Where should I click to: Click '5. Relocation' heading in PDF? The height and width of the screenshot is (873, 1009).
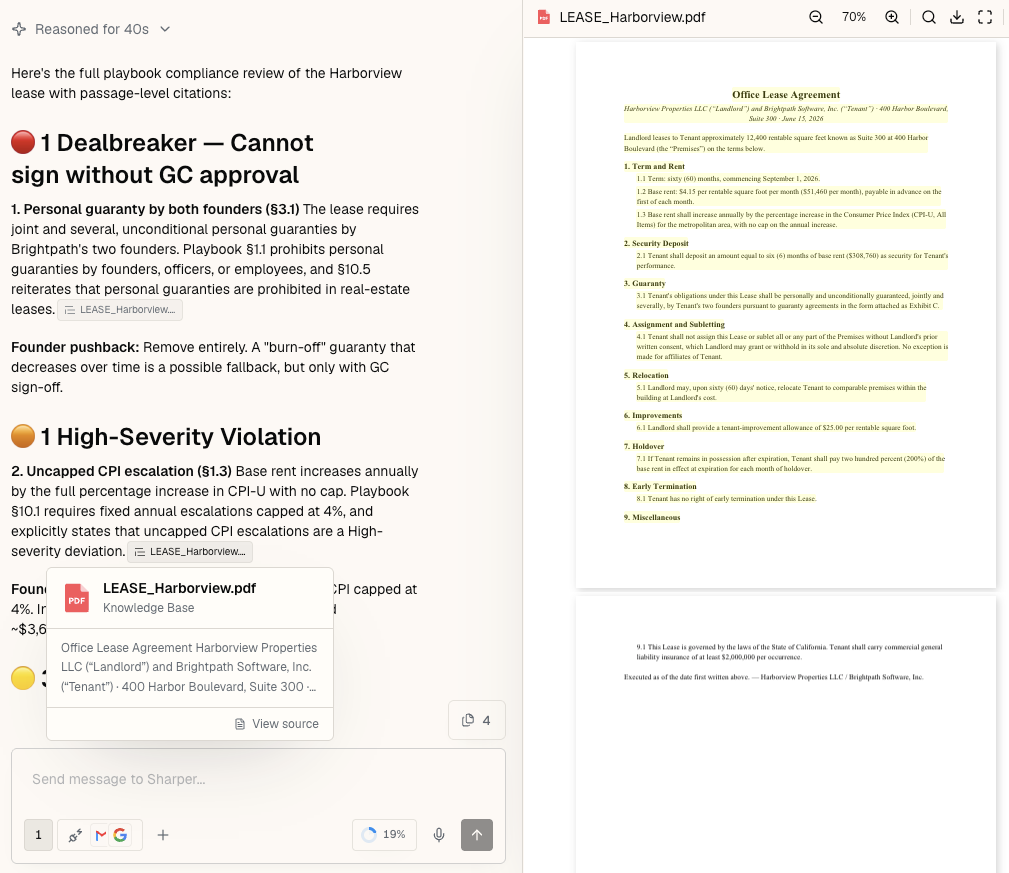tap(645, 375)
